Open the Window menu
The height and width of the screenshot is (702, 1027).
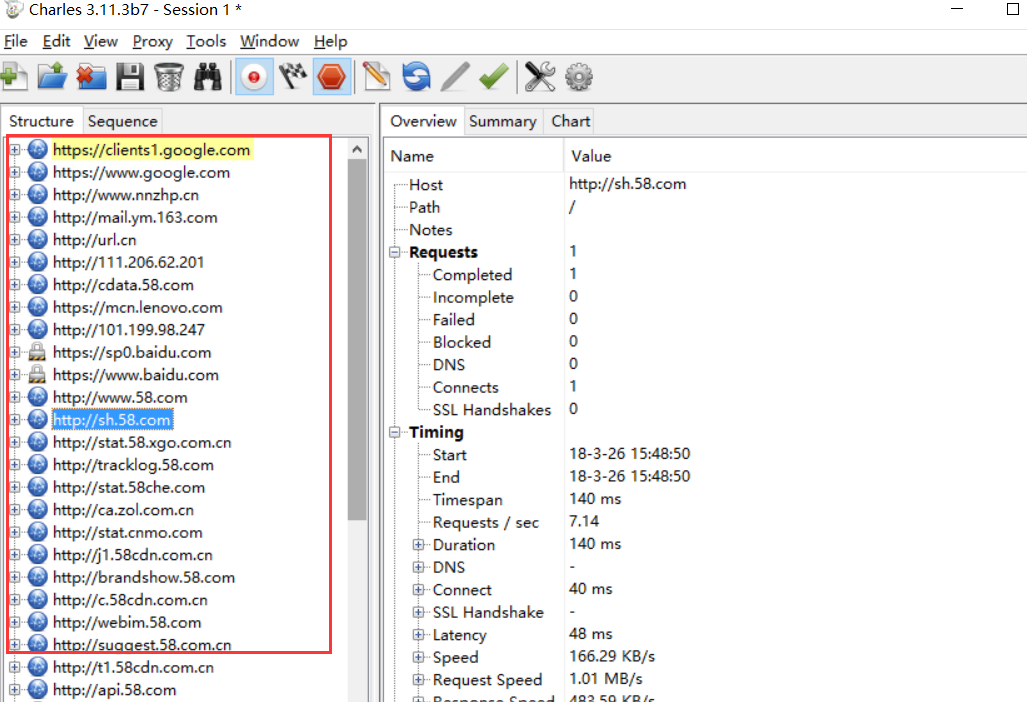pos(269,41)
